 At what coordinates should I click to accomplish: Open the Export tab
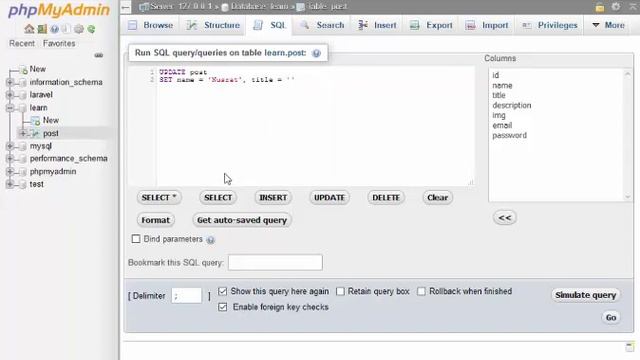(431, 25)
